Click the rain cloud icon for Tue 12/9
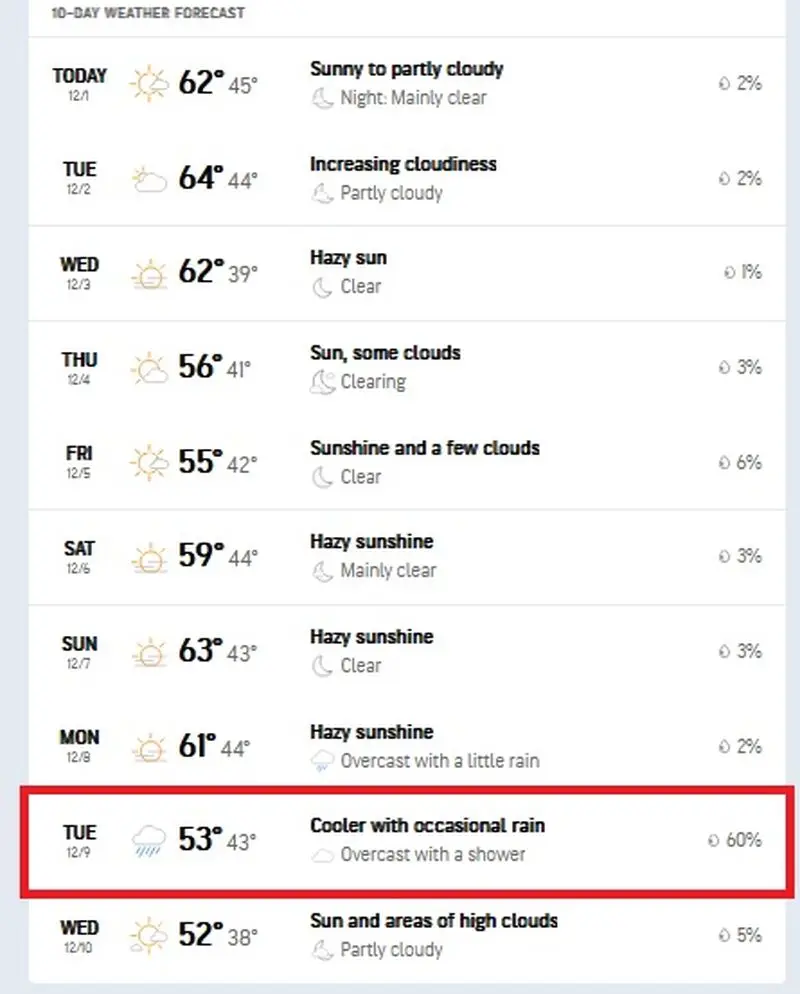 coord(149,840)
